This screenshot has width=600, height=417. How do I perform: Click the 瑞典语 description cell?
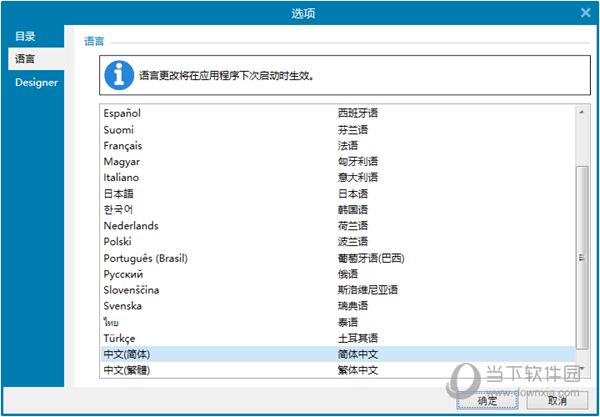pos(353,306)
